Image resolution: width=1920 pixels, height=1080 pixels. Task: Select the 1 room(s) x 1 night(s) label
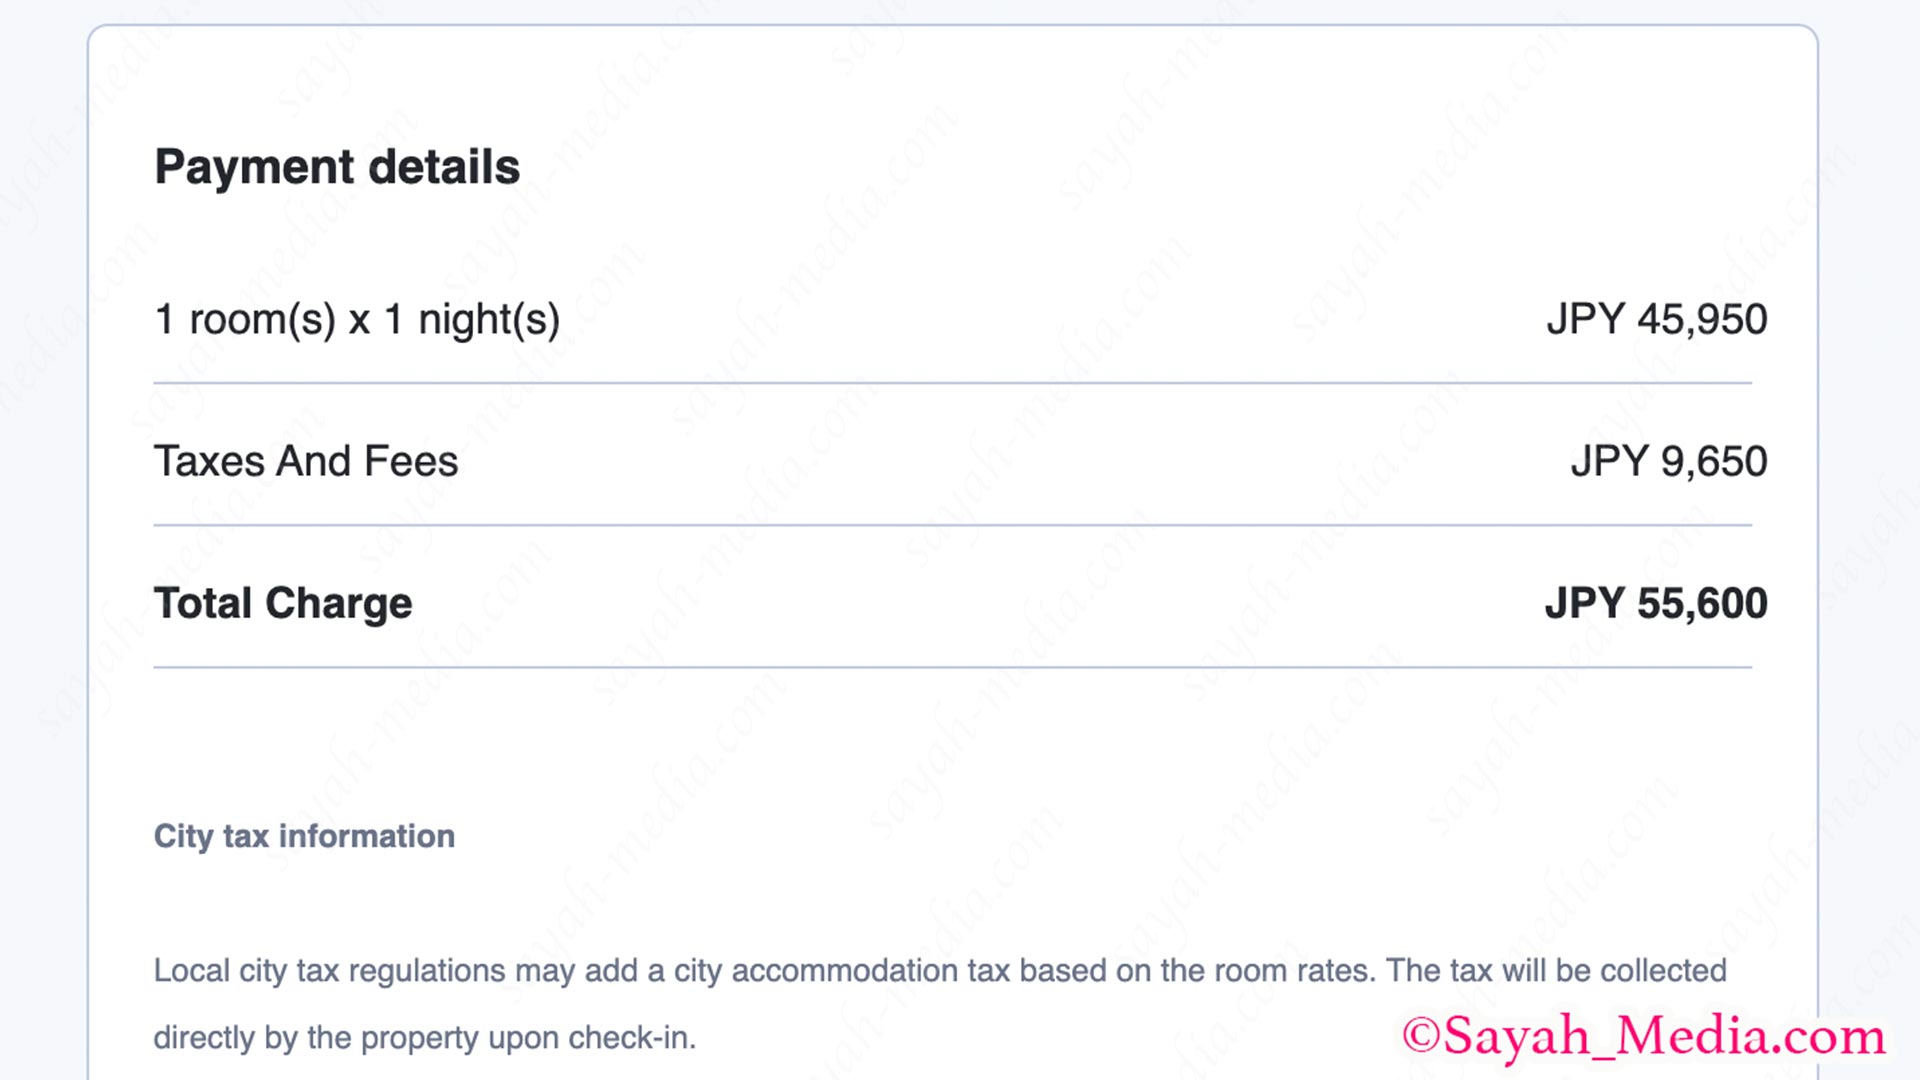(357, 320)
